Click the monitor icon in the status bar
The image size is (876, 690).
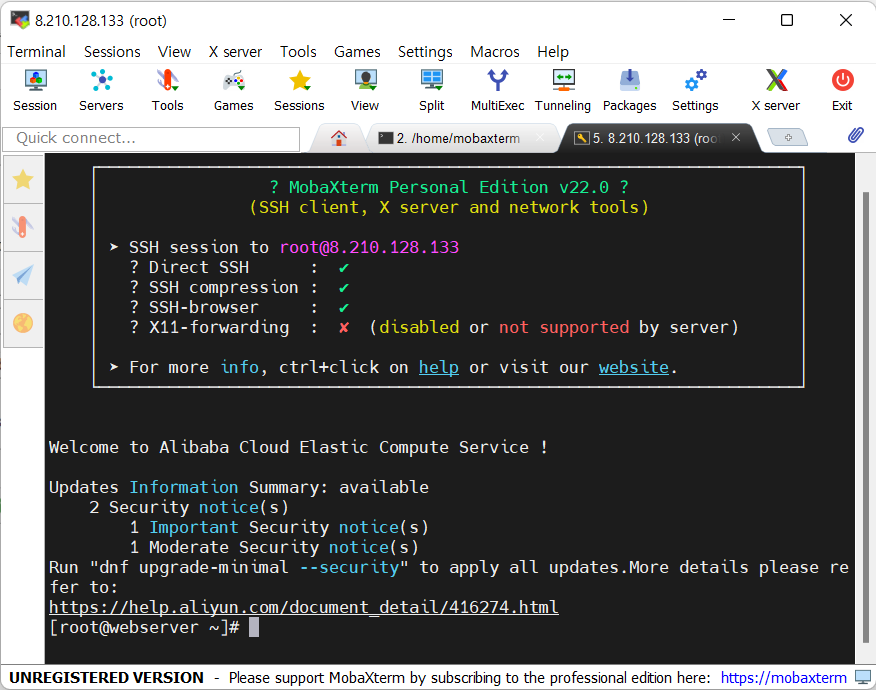(863, 677)
